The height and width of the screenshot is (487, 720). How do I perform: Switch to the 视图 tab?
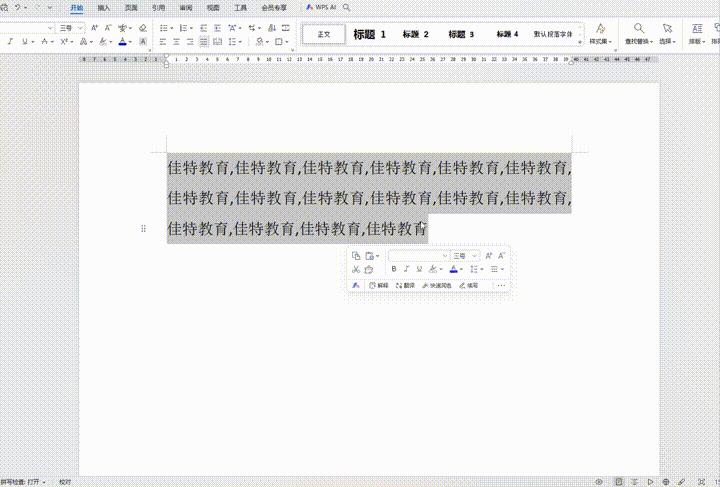click(213, 8)
